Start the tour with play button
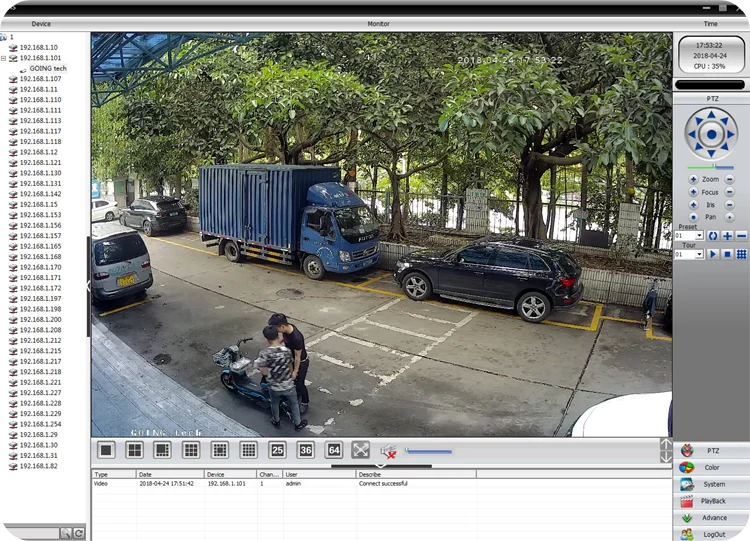This screenshot has width=750, height=541. pos(713,254)
